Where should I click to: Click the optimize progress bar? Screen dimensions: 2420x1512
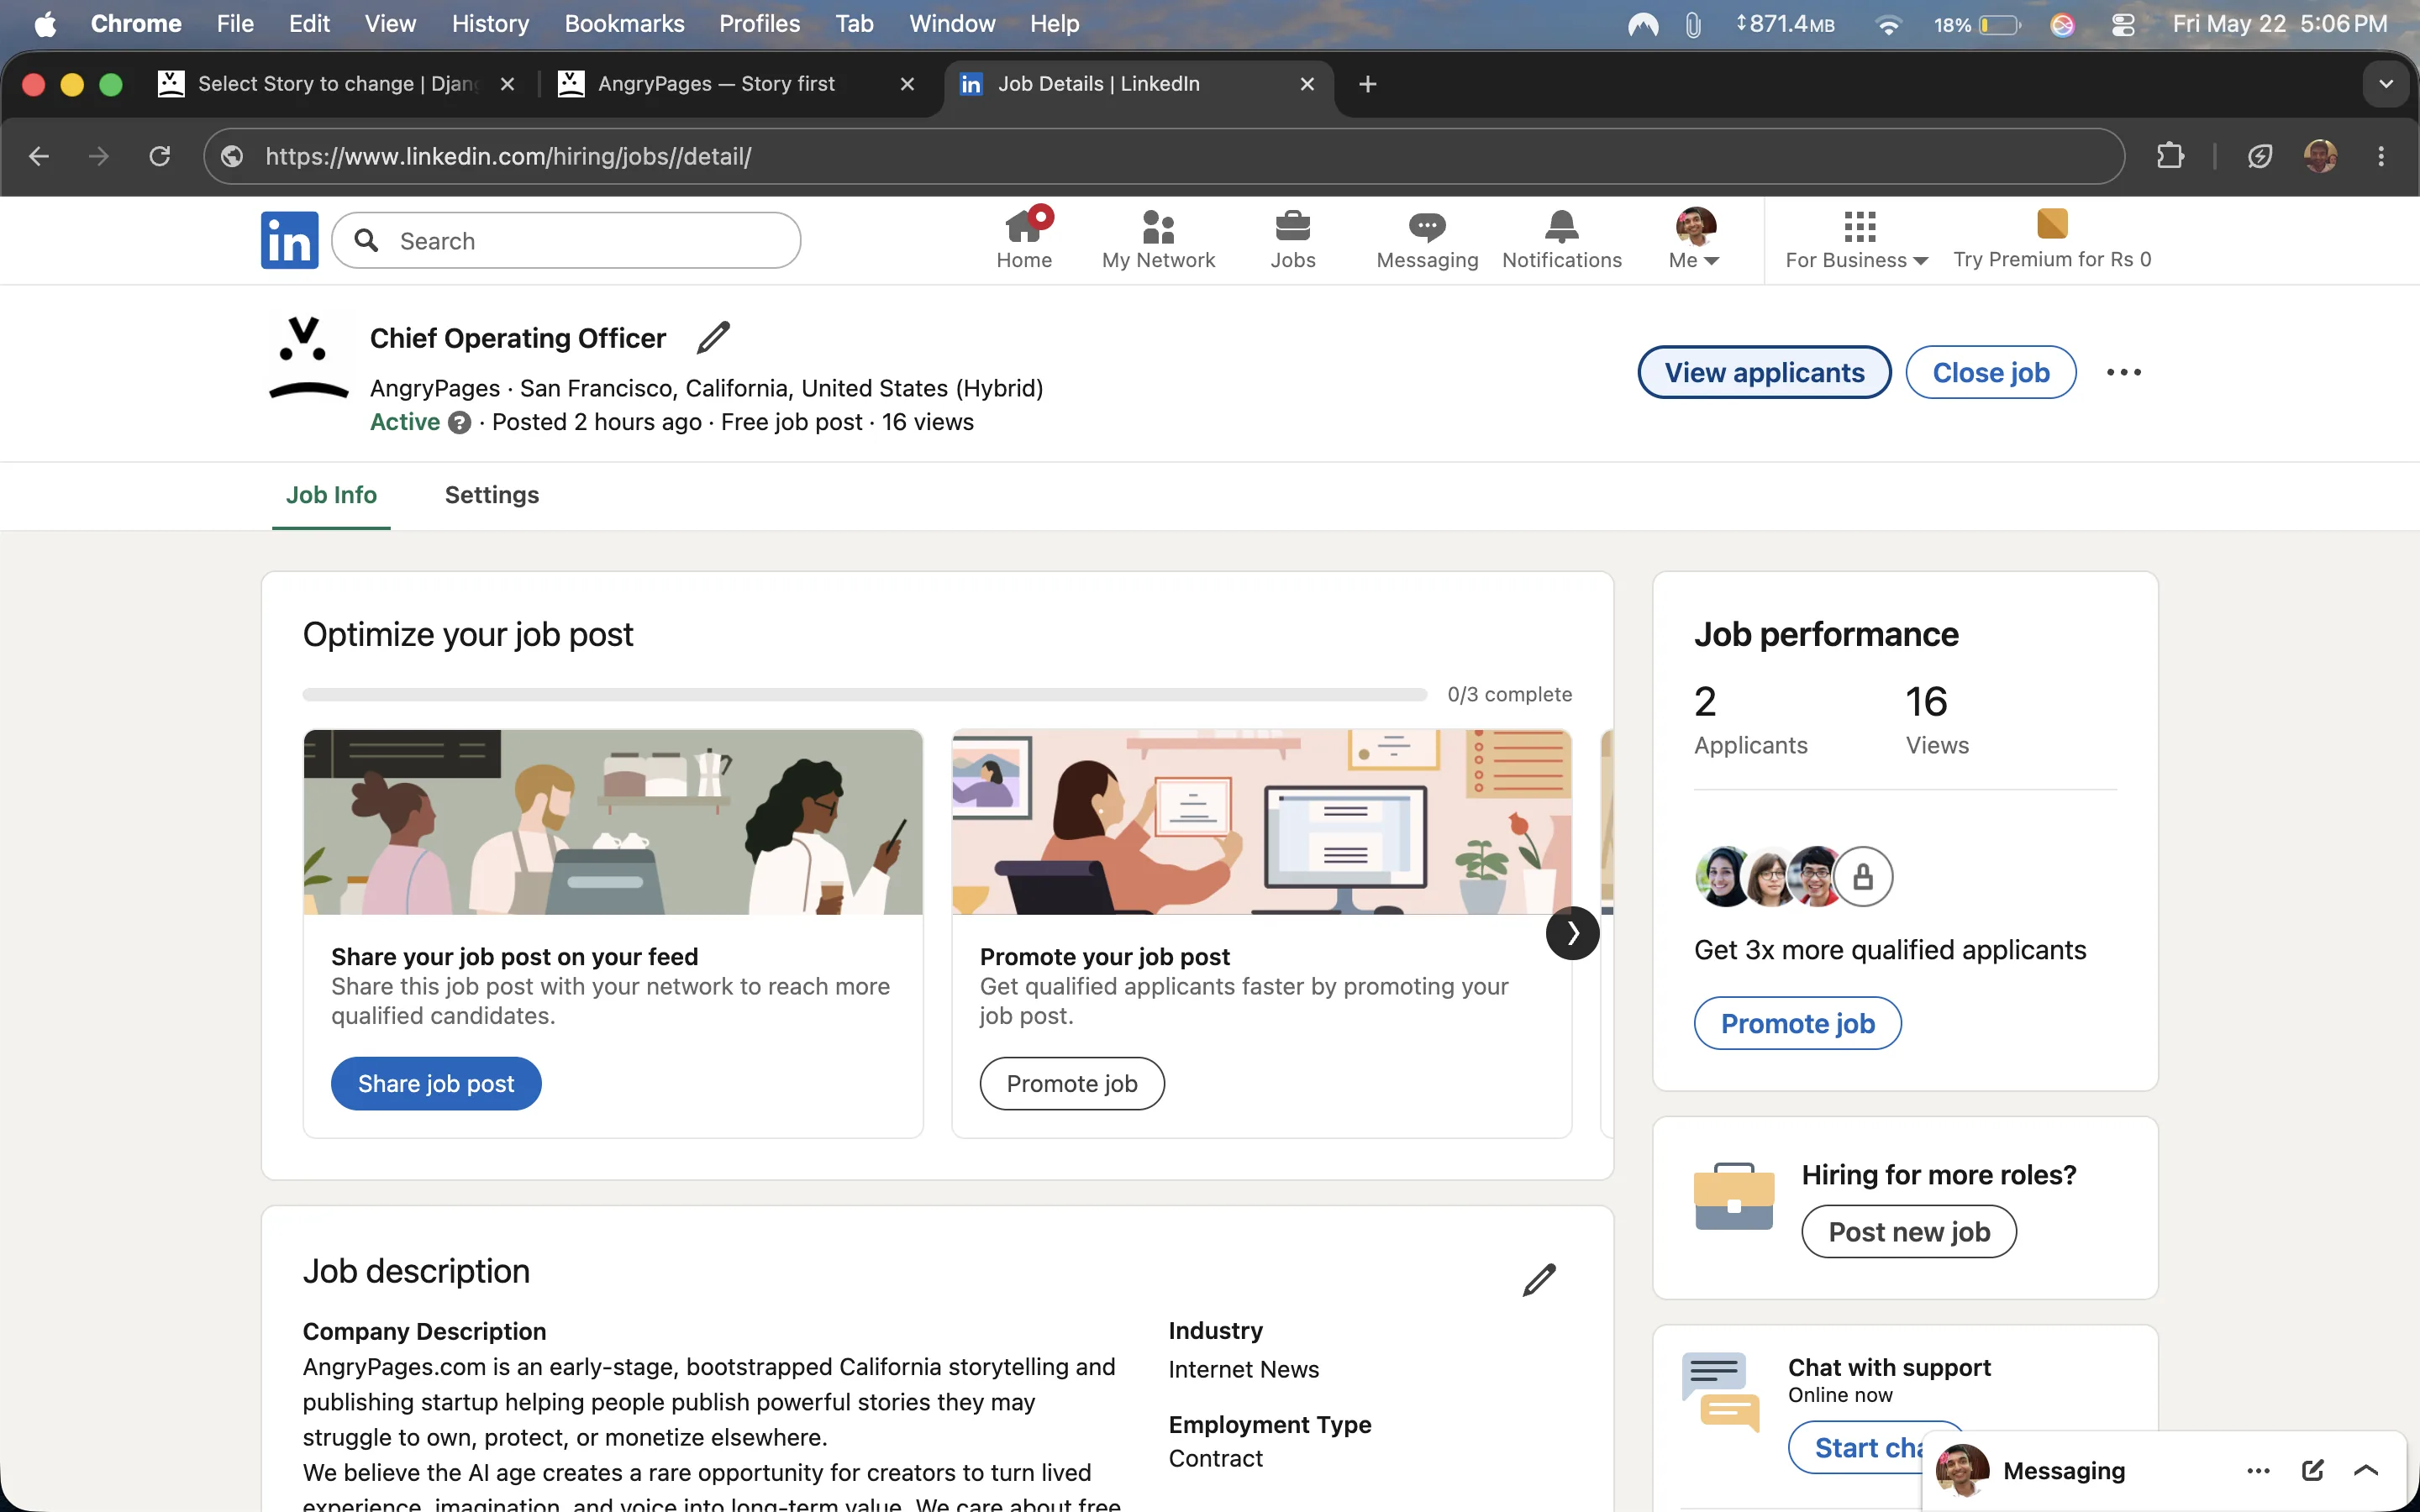(864, 694)
